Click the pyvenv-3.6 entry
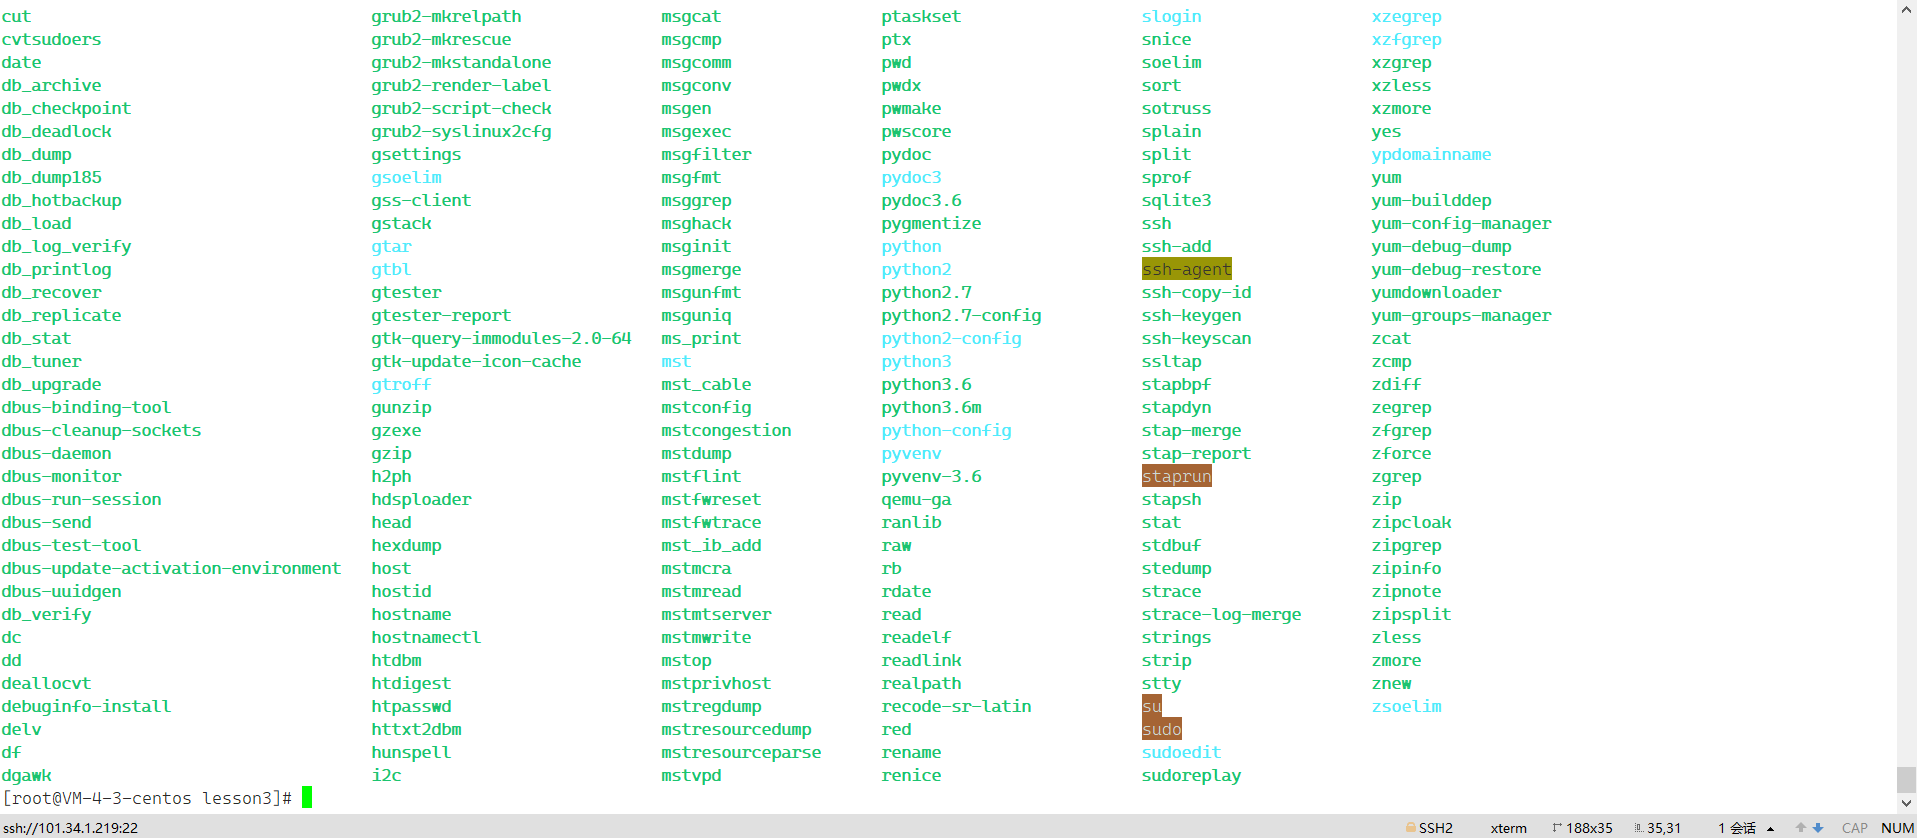The height and width of the screenshot is (838, 1917). tap(932, 476)
